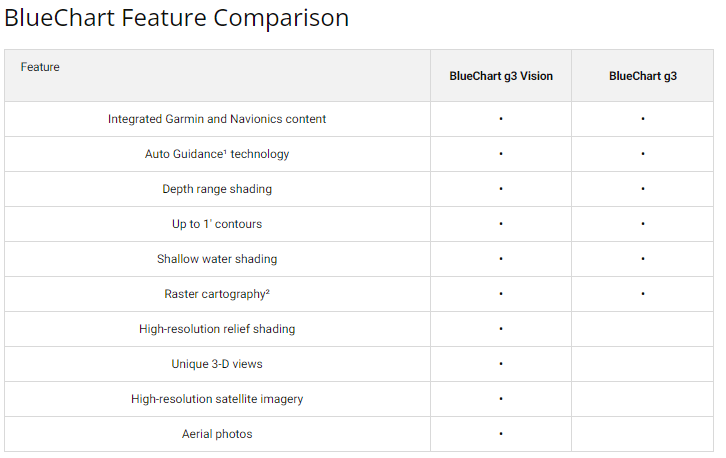Click the Unique 3-D views label
Image resolution: width=726 pixels, height=458 pixels.
[x=217, y=364]
